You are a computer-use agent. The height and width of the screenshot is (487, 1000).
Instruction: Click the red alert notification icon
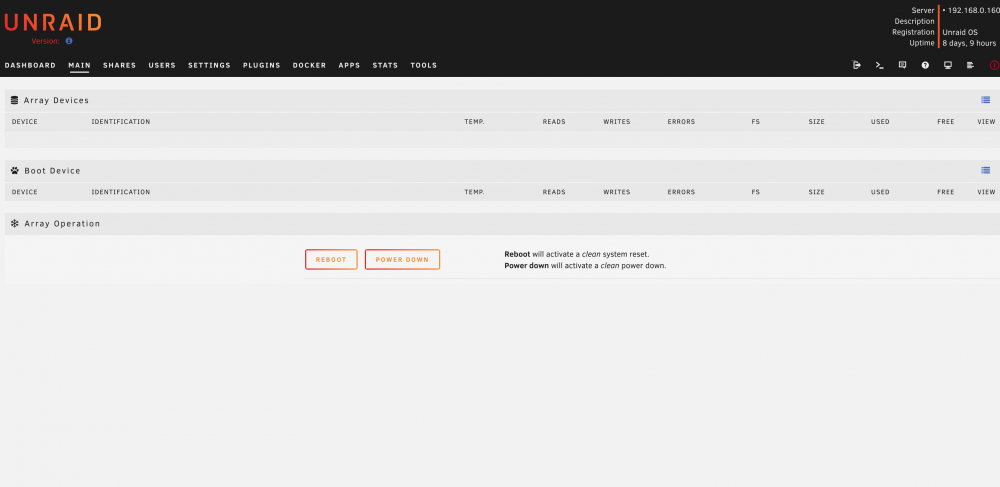click(994, 65)
